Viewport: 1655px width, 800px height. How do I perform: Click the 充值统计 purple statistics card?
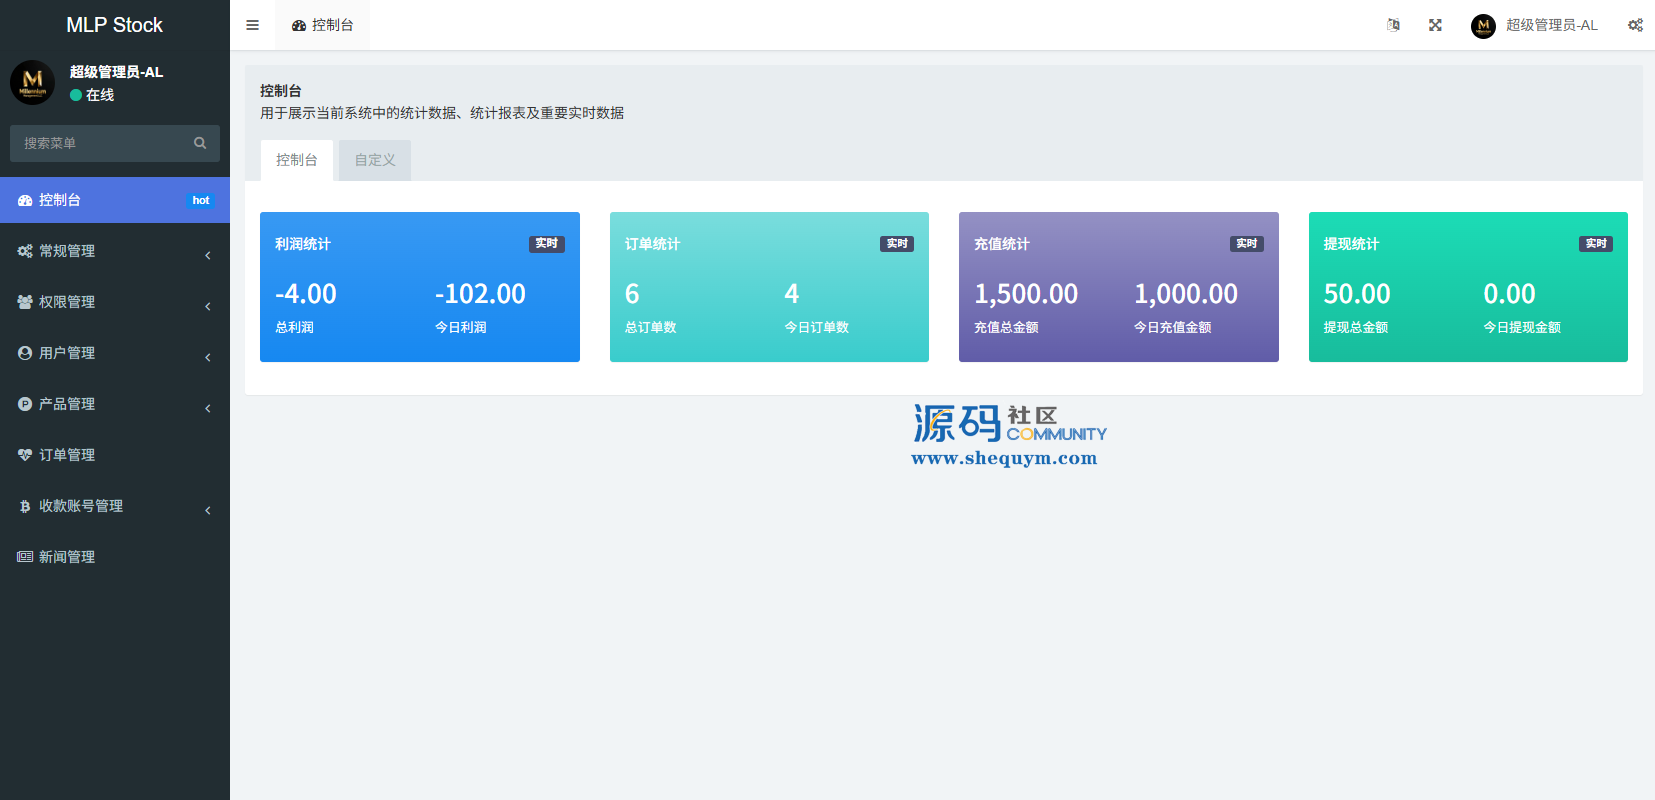pyautogui.click(x=1118, y=287)
